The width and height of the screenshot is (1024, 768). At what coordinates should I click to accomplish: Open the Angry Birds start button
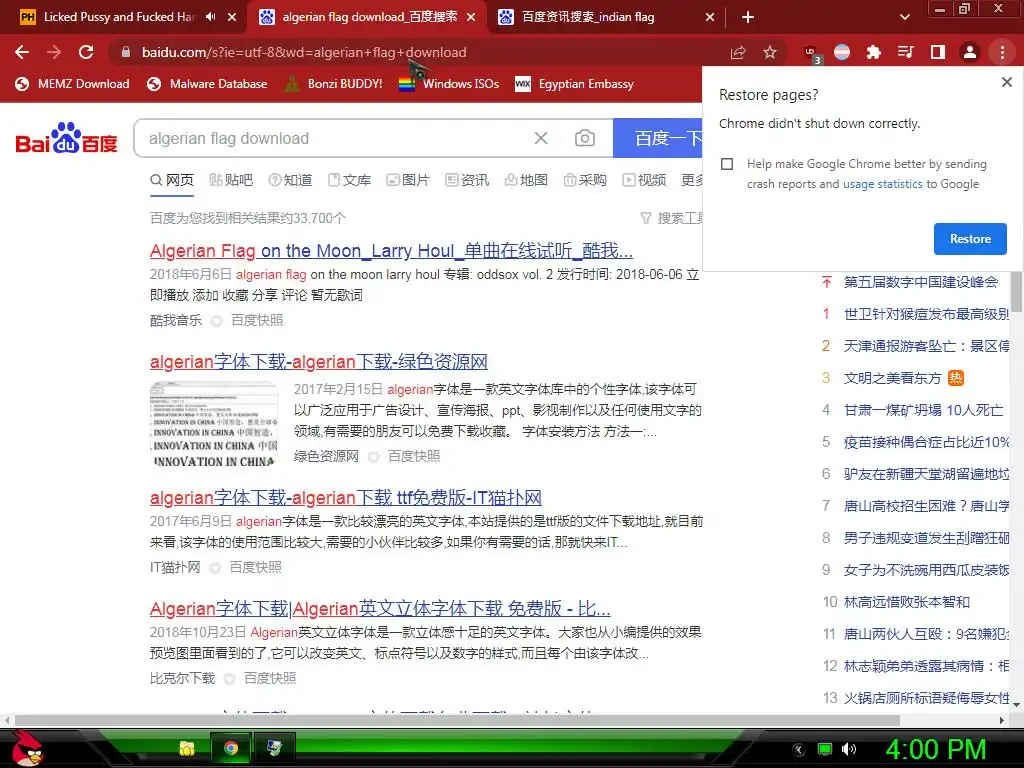[26, 748]
